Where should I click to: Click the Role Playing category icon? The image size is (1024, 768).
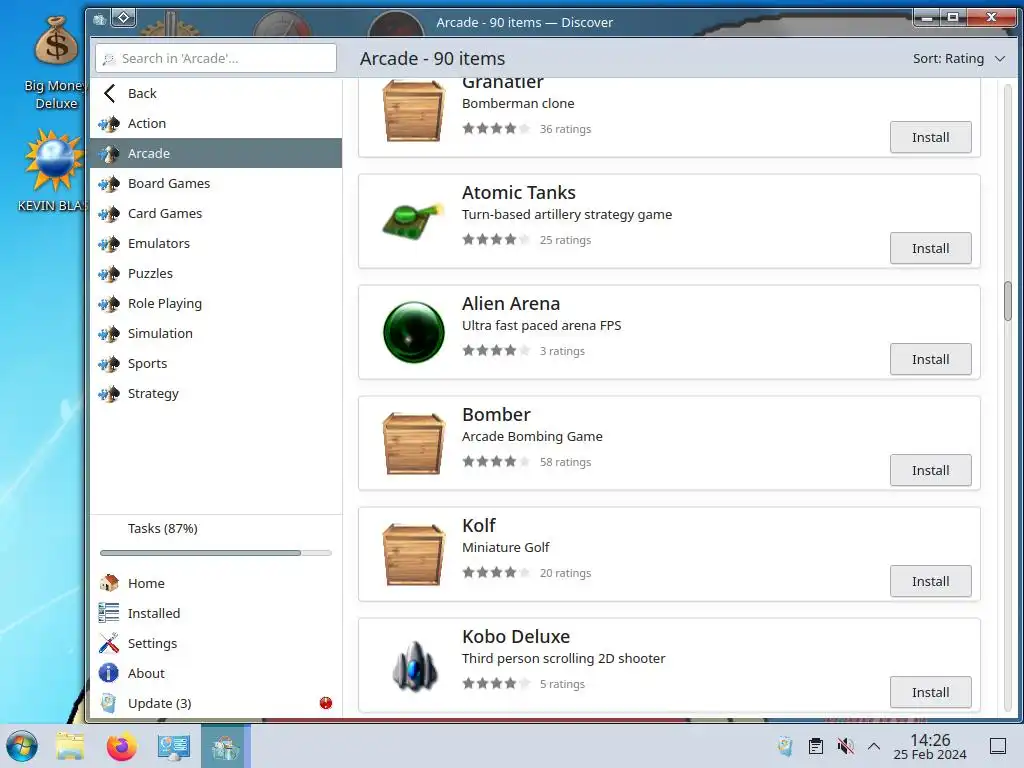(109, 304)
